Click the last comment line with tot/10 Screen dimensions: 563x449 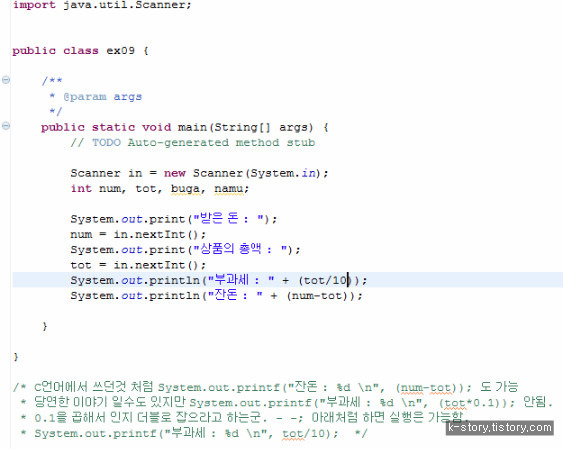coord(194,433)
